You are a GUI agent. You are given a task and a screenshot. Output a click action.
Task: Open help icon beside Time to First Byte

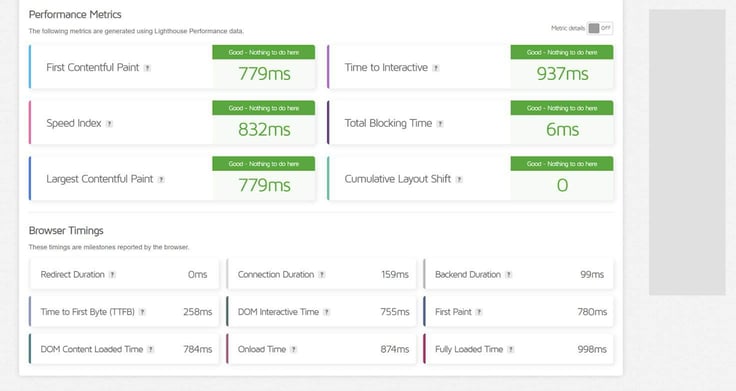pyautogui.click(x=142, y=312)
